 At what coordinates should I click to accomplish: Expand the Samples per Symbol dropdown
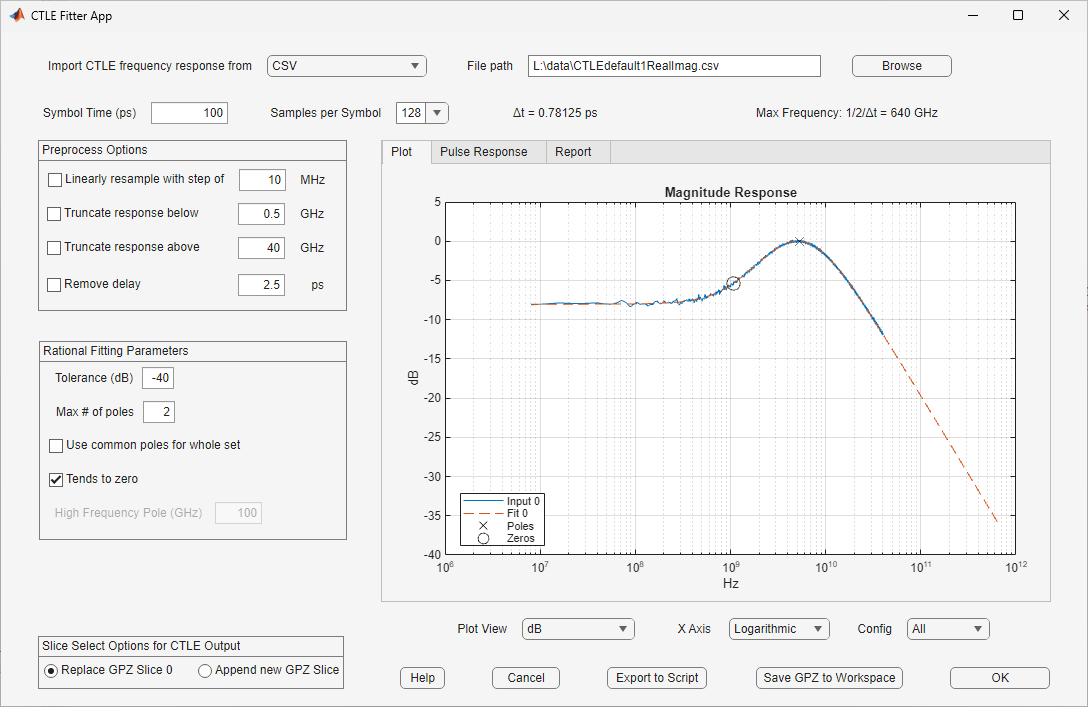(x=438, y=113)
